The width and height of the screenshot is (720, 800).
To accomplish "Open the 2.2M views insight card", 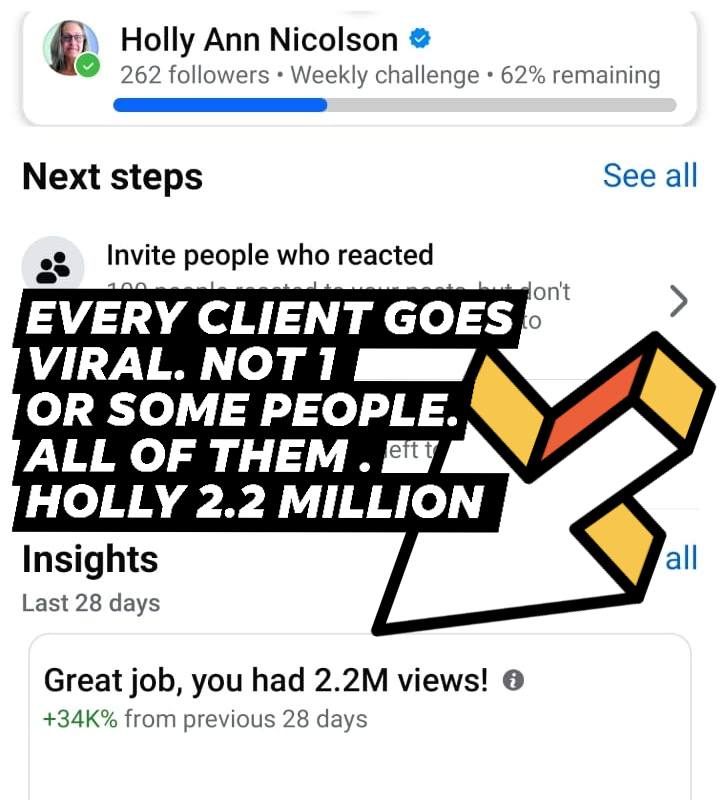I will coord(360,720).
